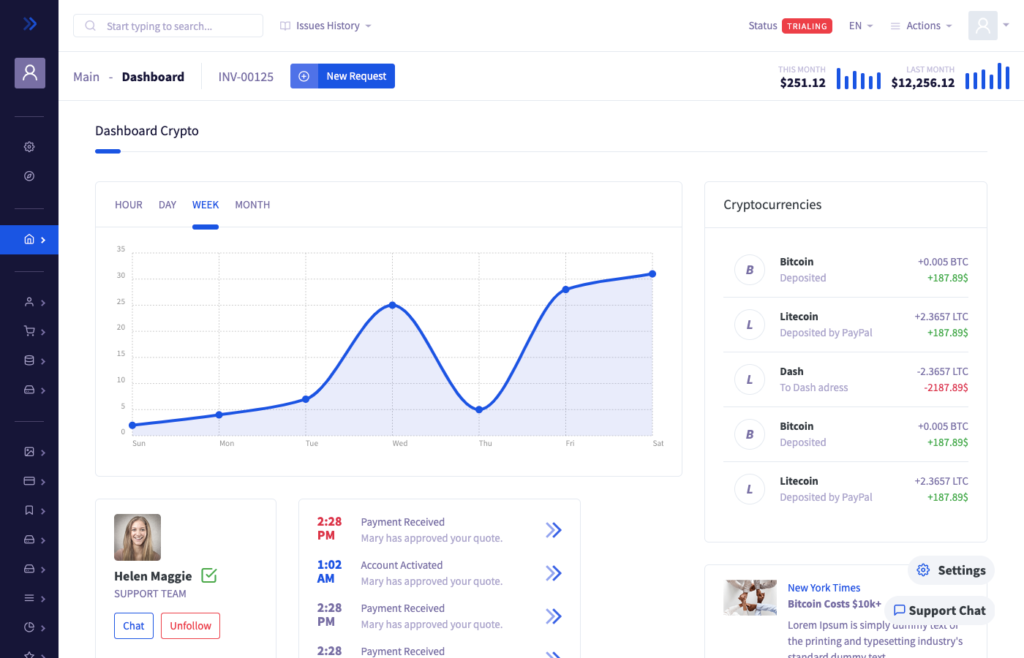The image size is (1024, 658).
Task: Open the image gallery icon in the sidebar
Action: [29, 452]
